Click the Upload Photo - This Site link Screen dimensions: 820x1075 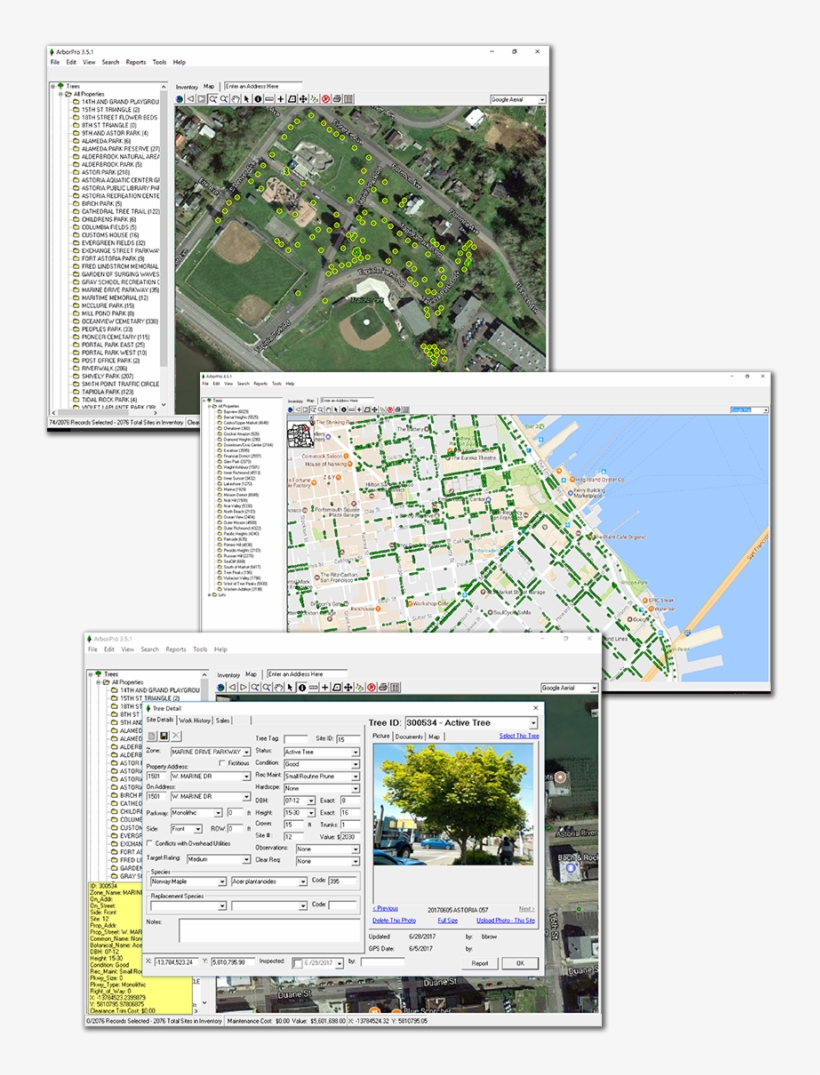505,921
